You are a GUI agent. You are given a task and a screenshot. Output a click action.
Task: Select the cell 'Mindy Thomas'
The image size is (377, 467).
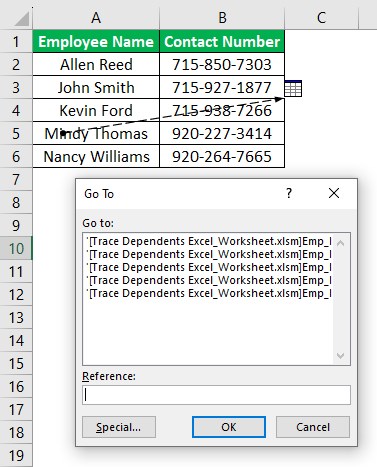[96, 134]
